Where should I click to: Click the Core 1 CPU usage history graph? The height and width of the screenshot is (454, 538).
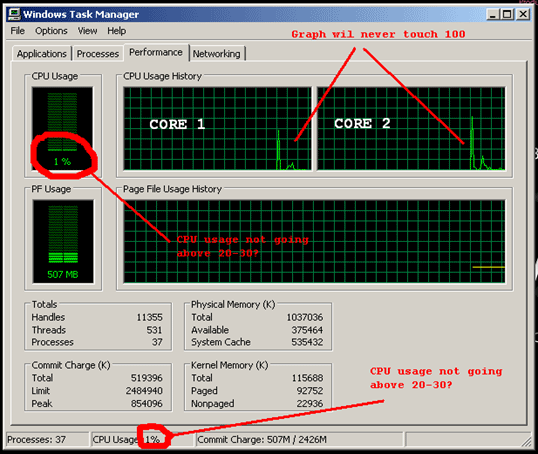[x=218, y=128]
